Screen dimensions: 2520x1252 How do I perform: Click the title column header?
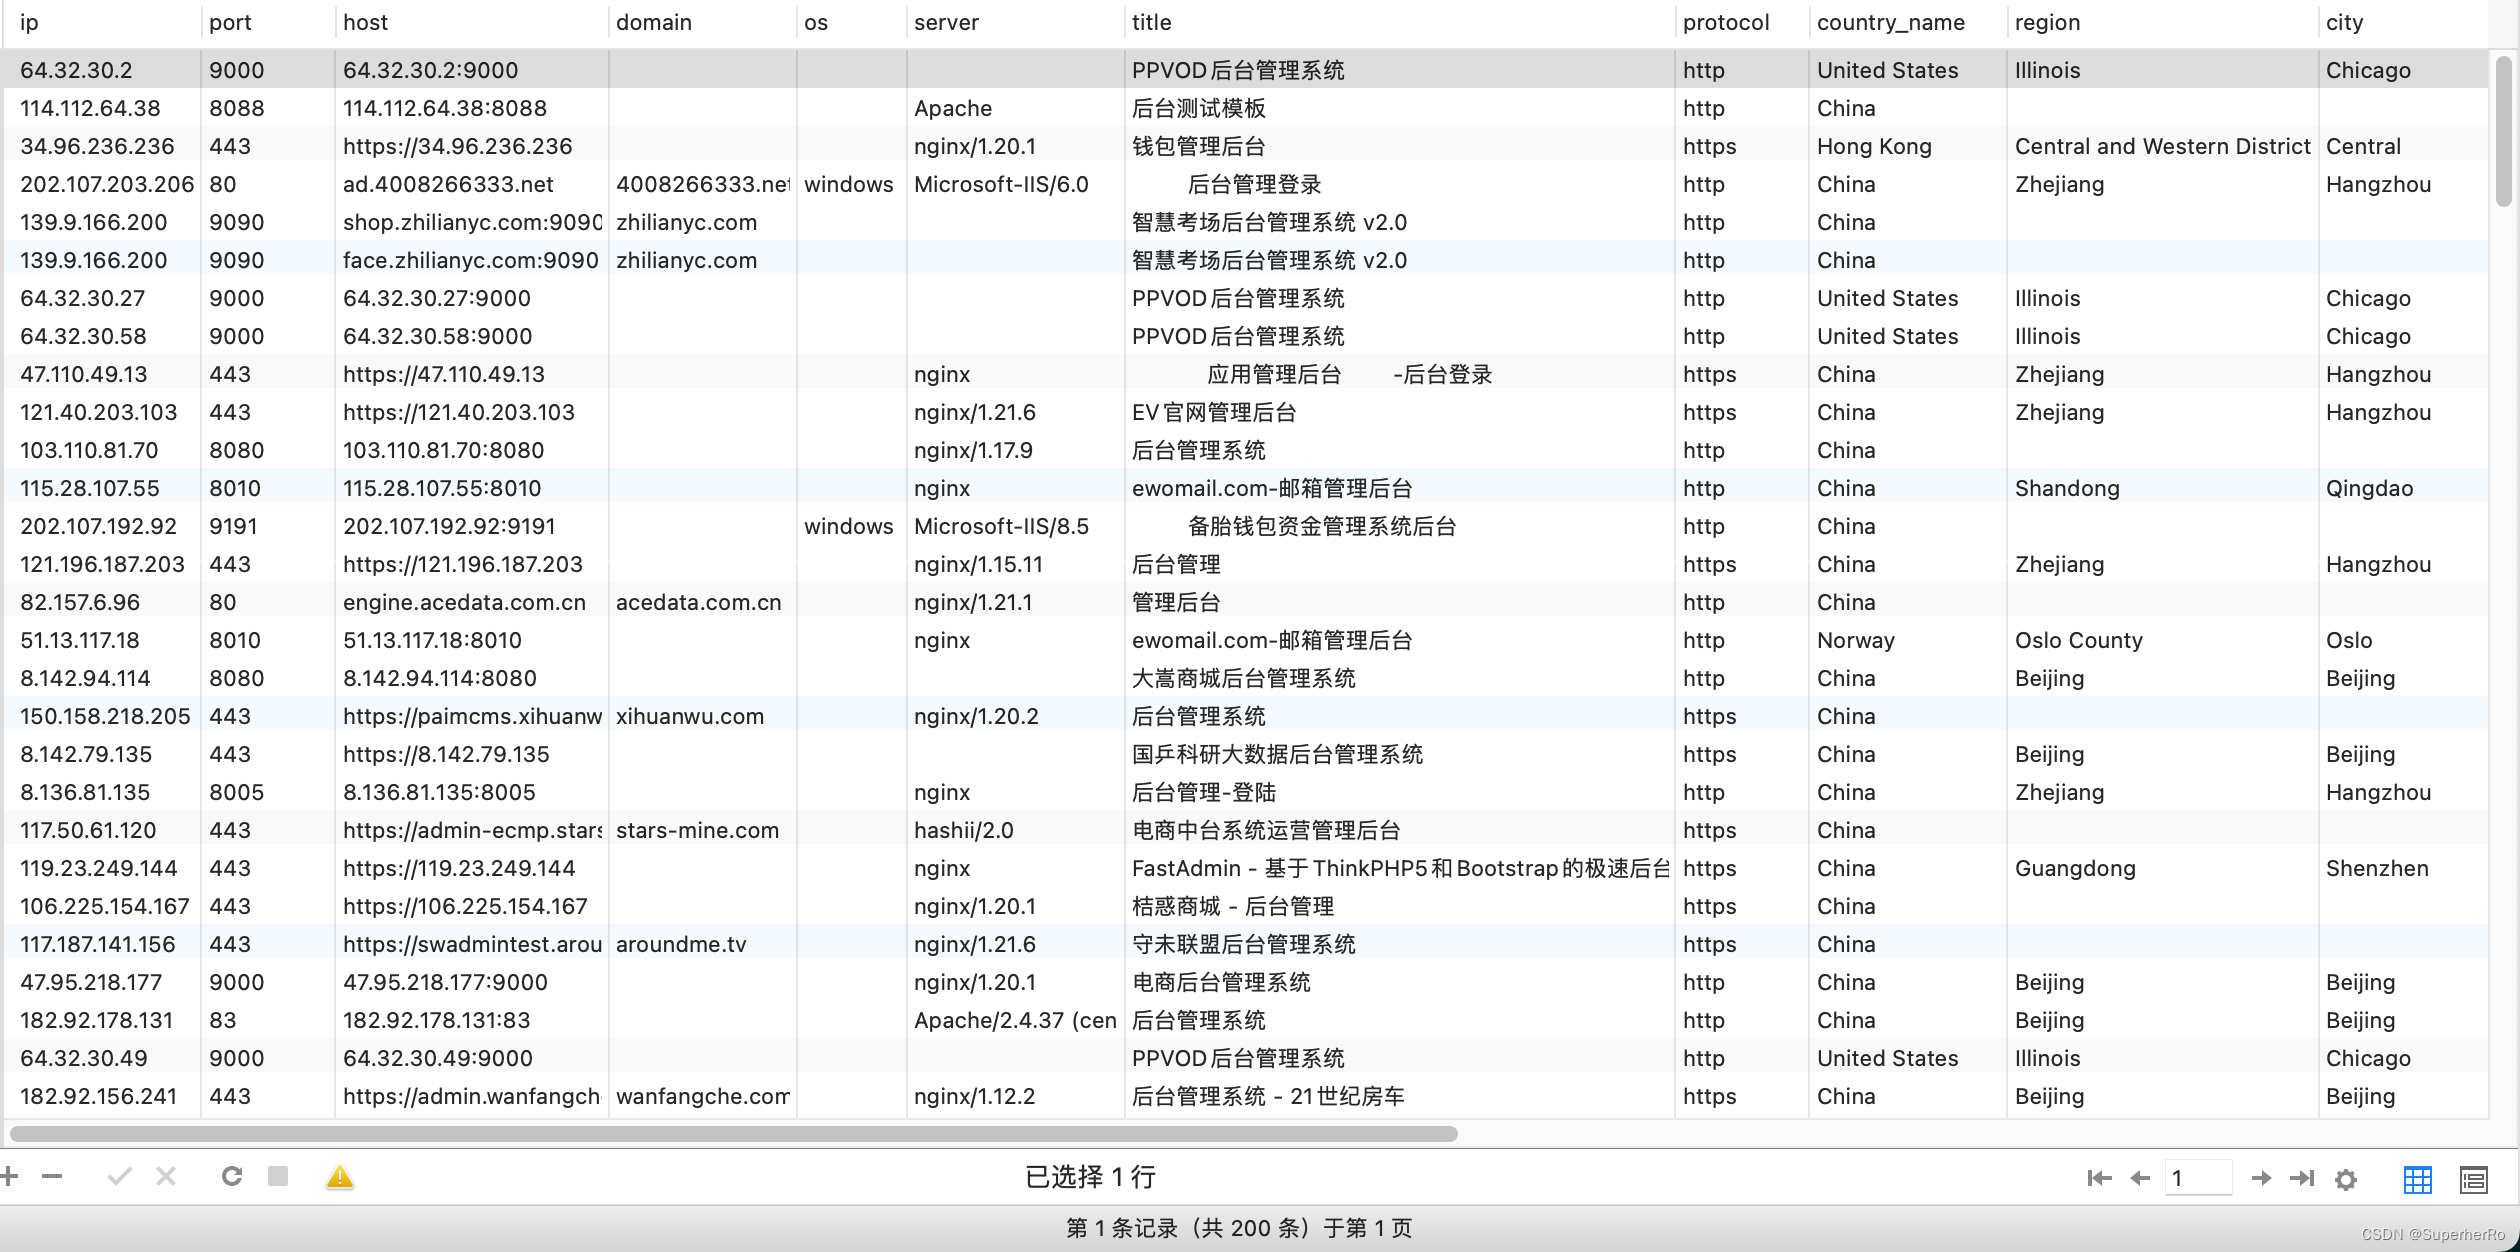(1152, 22)
